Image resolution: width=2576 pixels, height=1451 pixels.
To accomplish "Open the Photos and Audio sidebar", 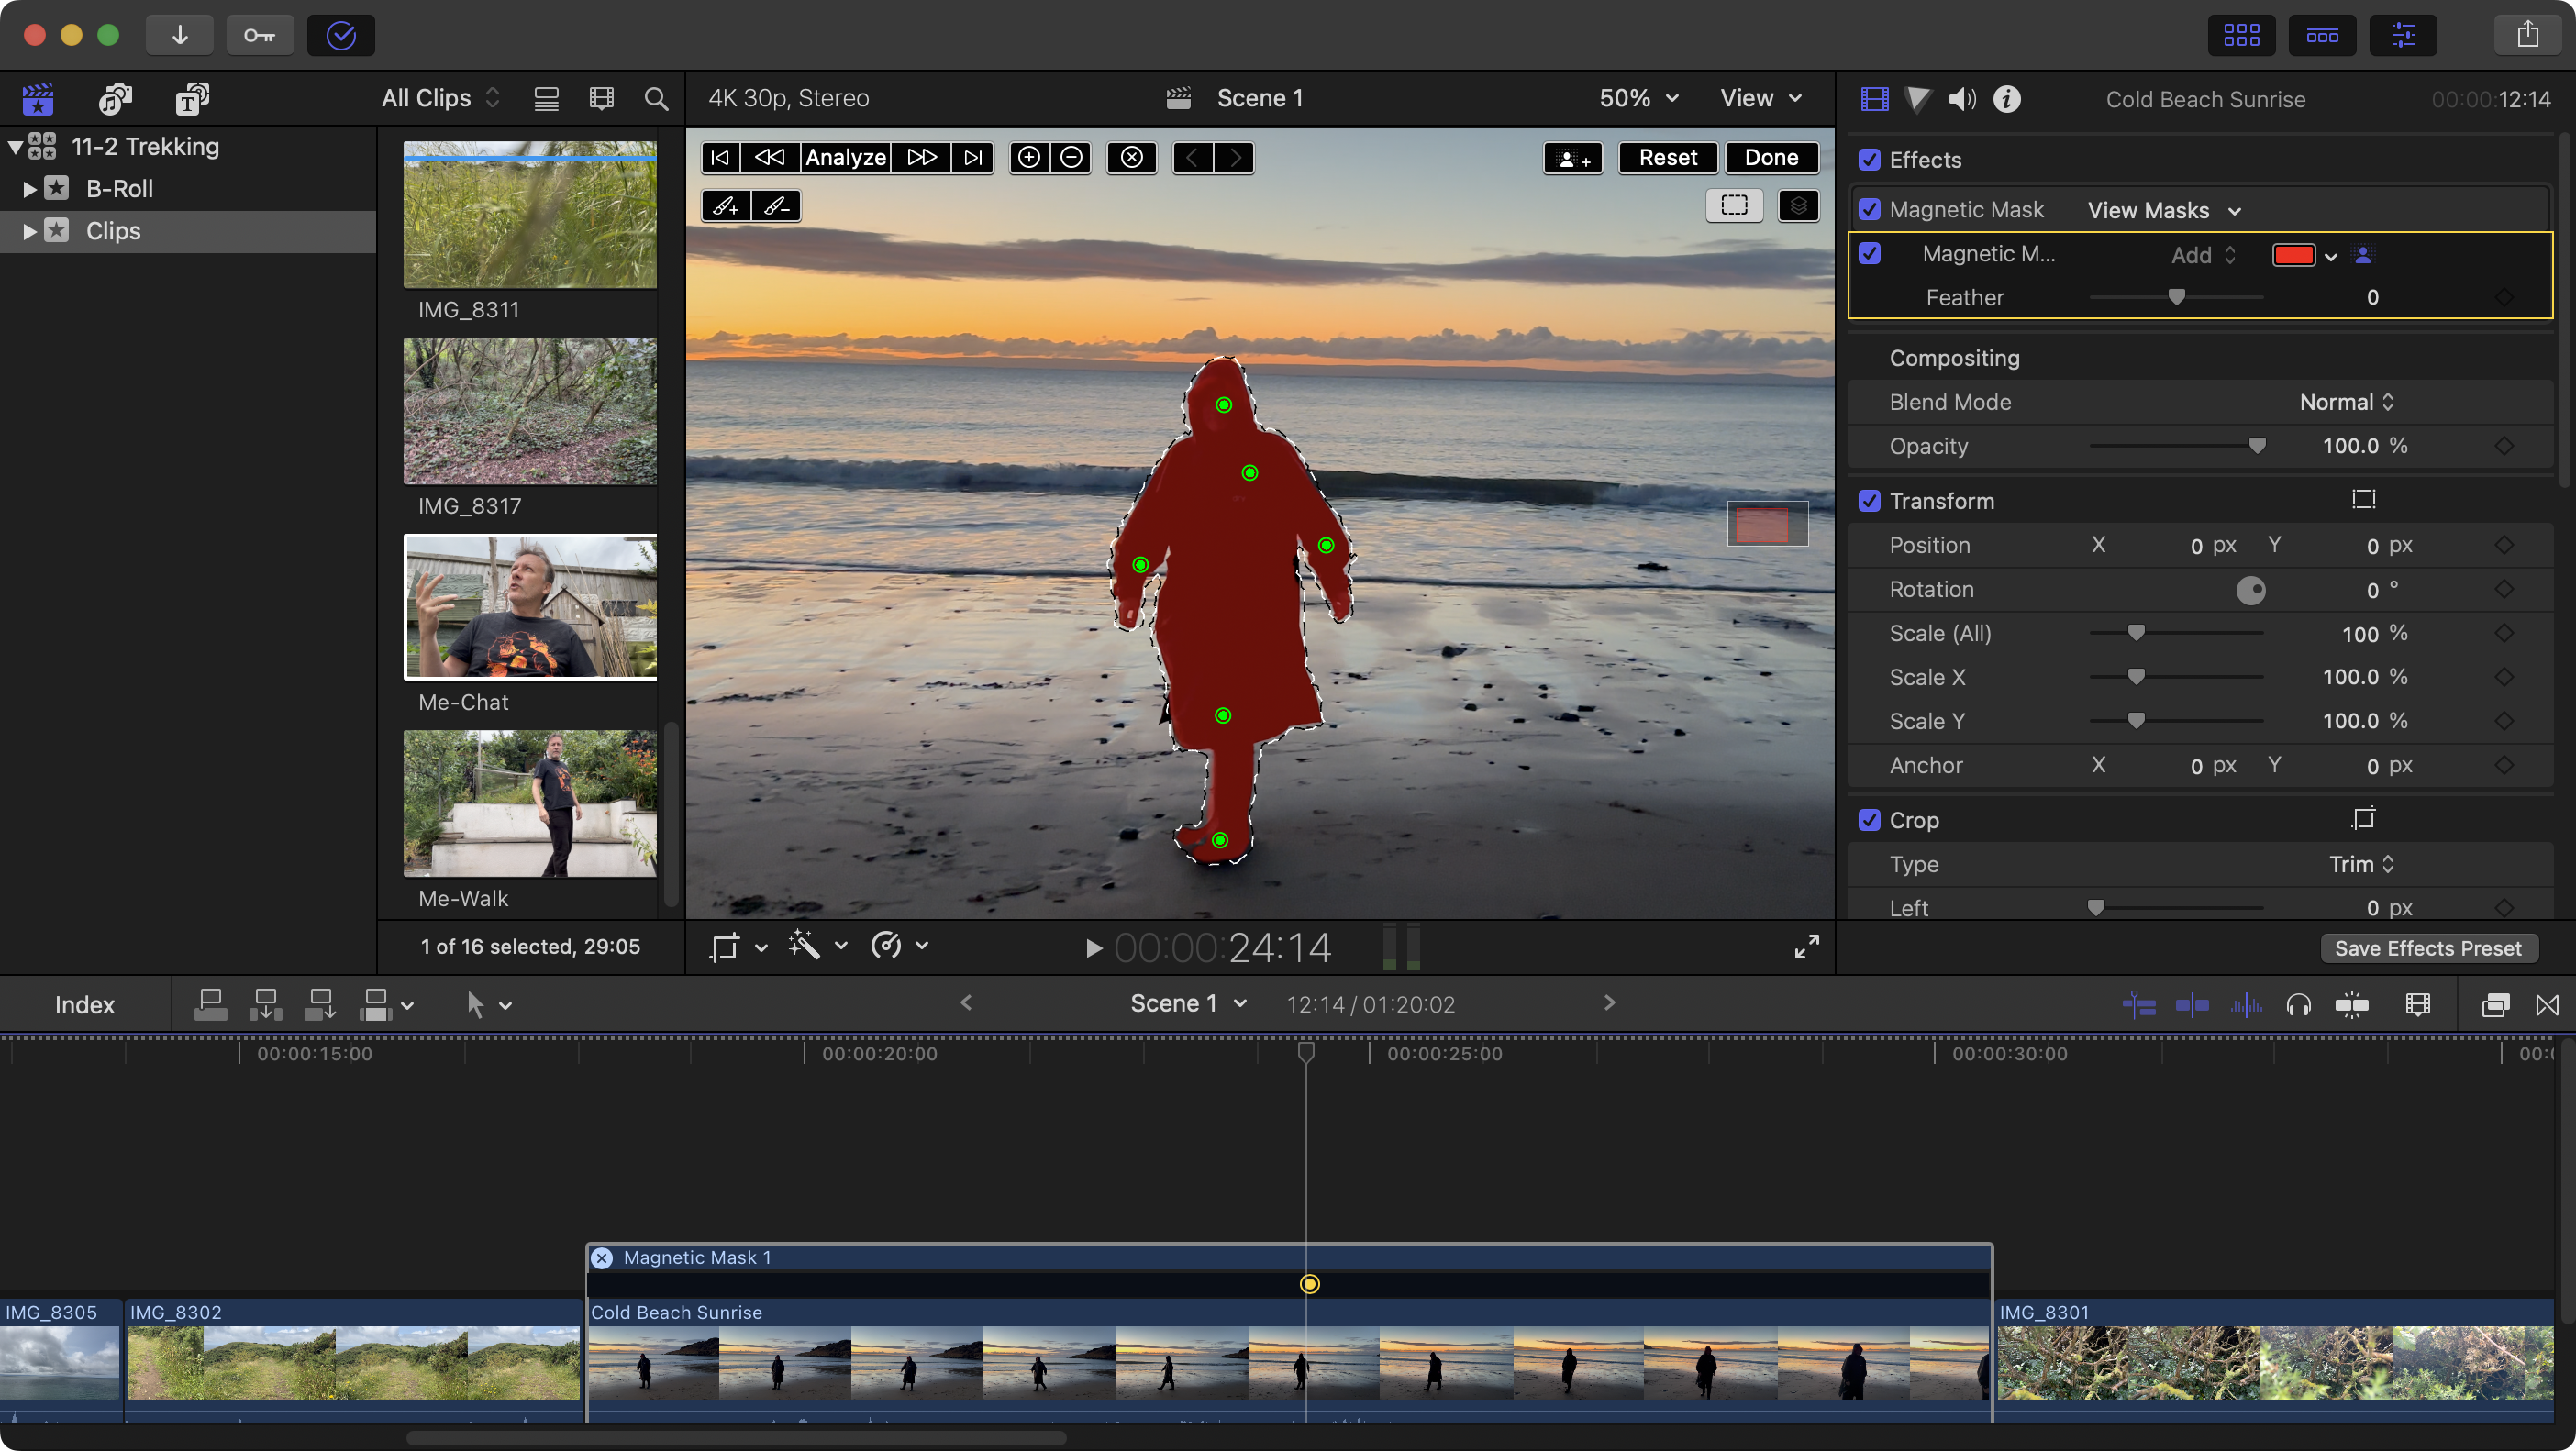I will 114,99.
